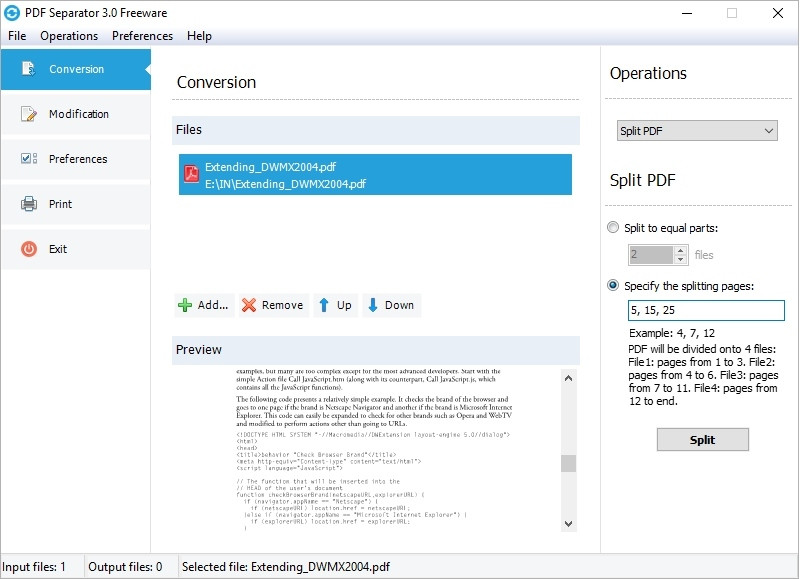The image size is (800, 579).
Task: Click the green plus Add icon
Action: click(x=185, y=305)
